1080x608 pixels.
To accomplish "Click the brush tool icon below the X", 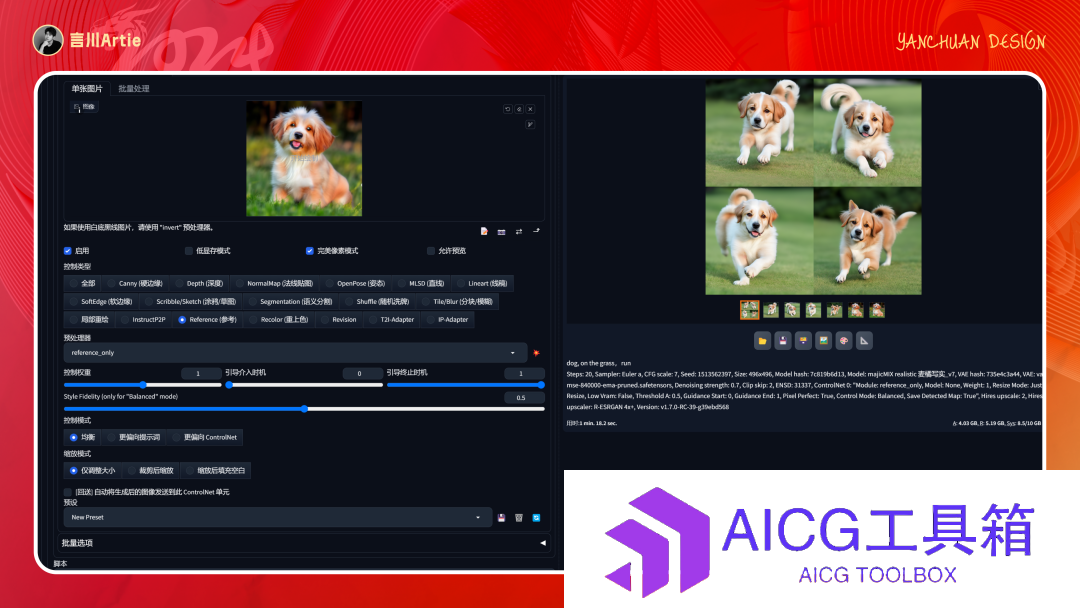I will pyautogui.click(x=530, y=125).
